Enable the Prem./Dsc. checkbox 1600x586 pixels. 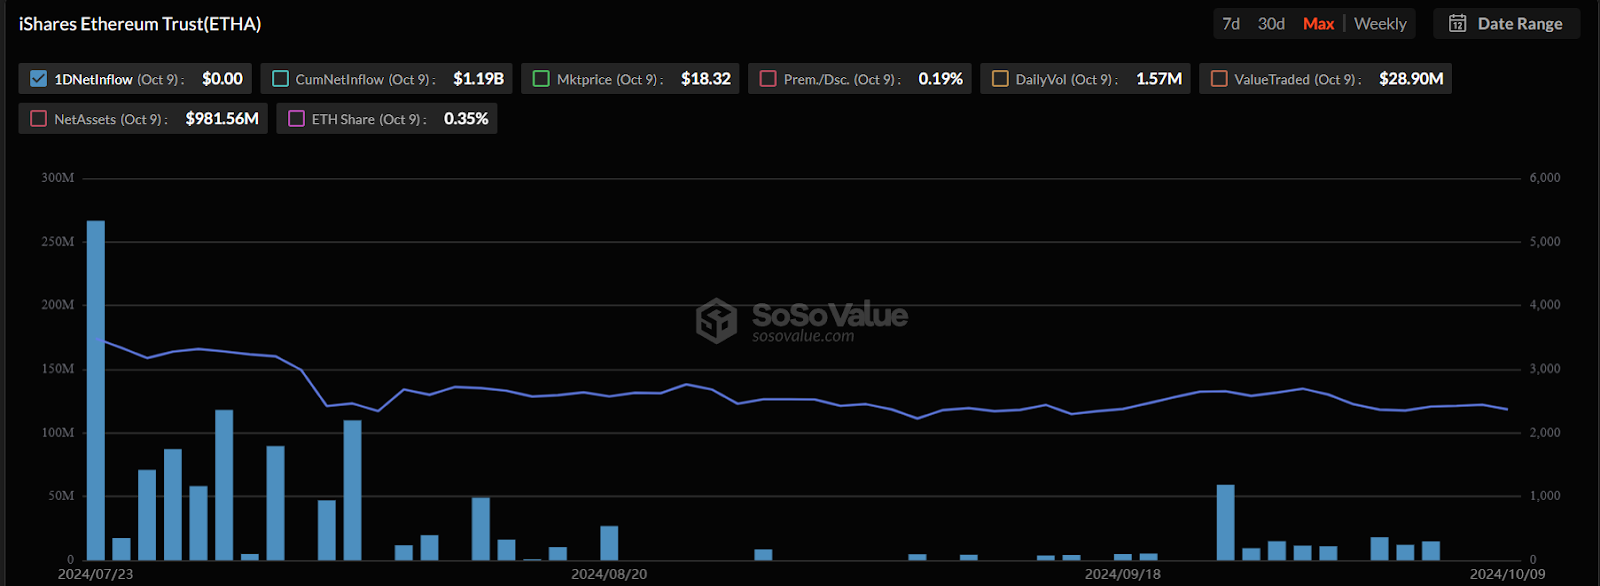tap(768, 79)
